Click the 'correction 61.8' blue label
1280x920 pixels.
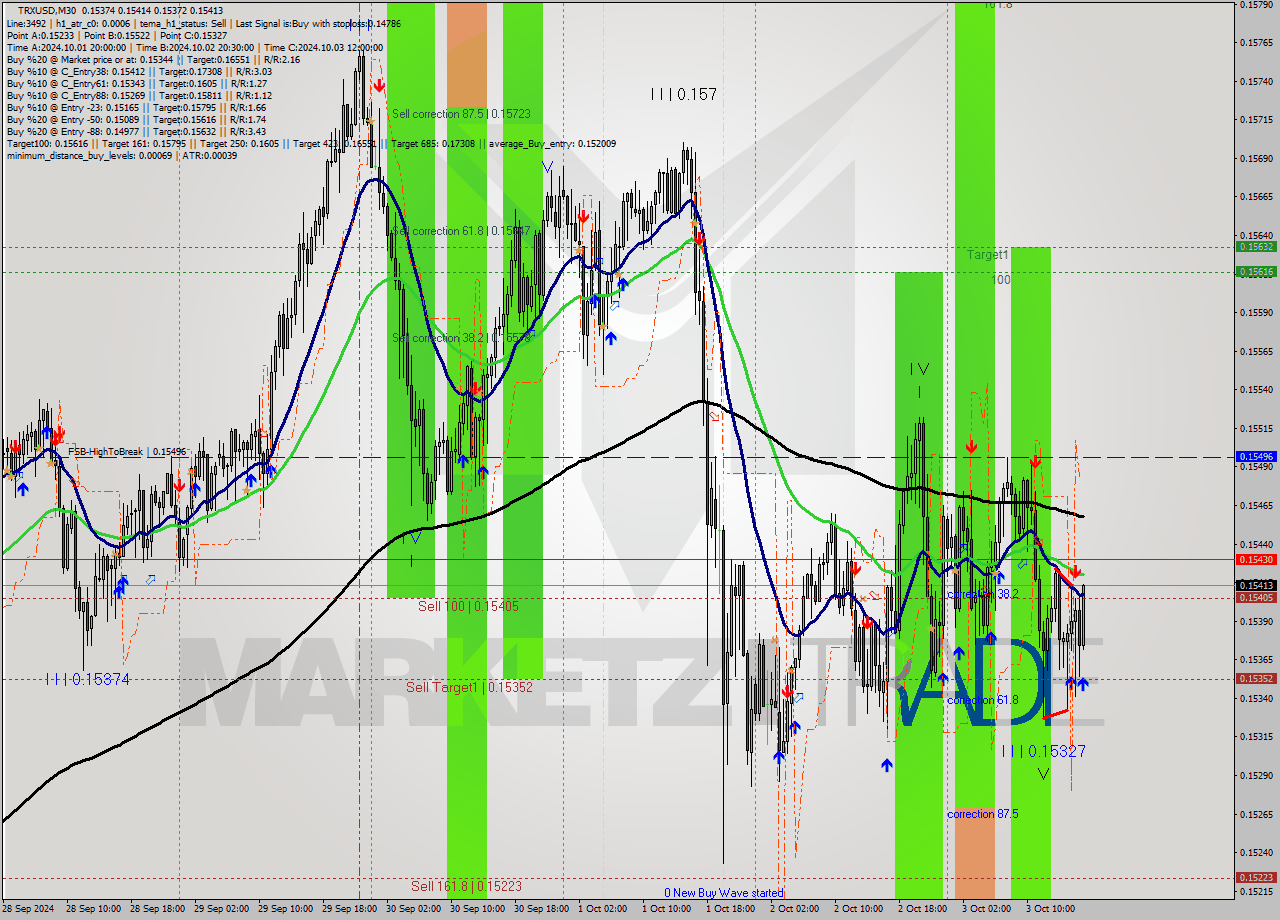(982, 700)
